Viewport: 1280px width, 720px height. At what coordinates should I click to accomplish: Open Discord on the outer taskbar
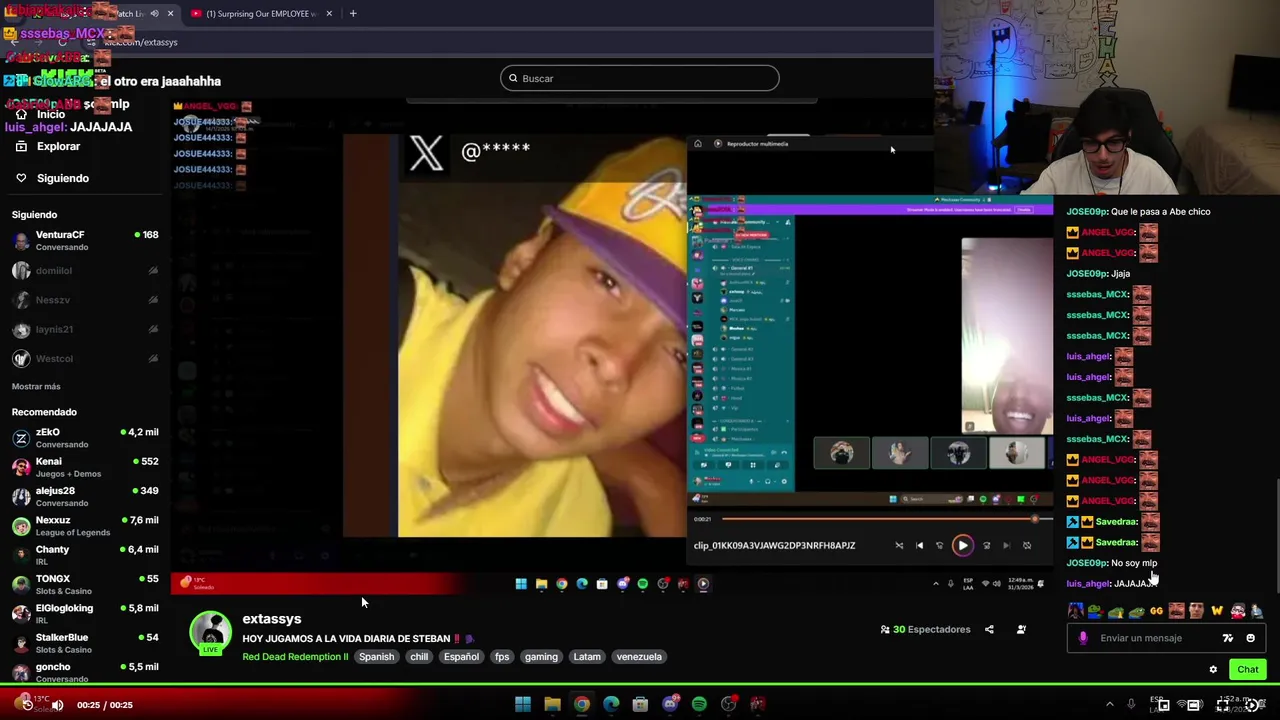(670, 705)
